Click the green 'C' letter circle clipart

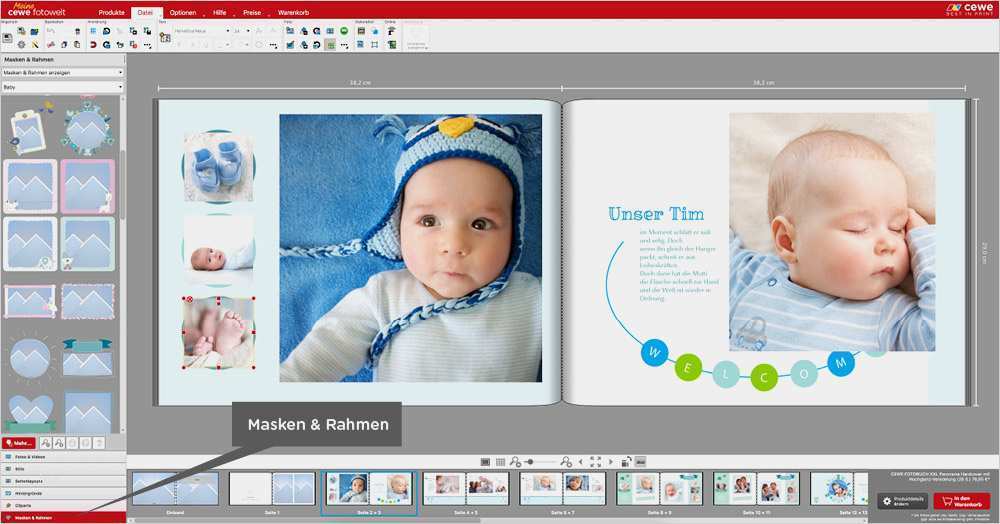[x=764, y=377]
